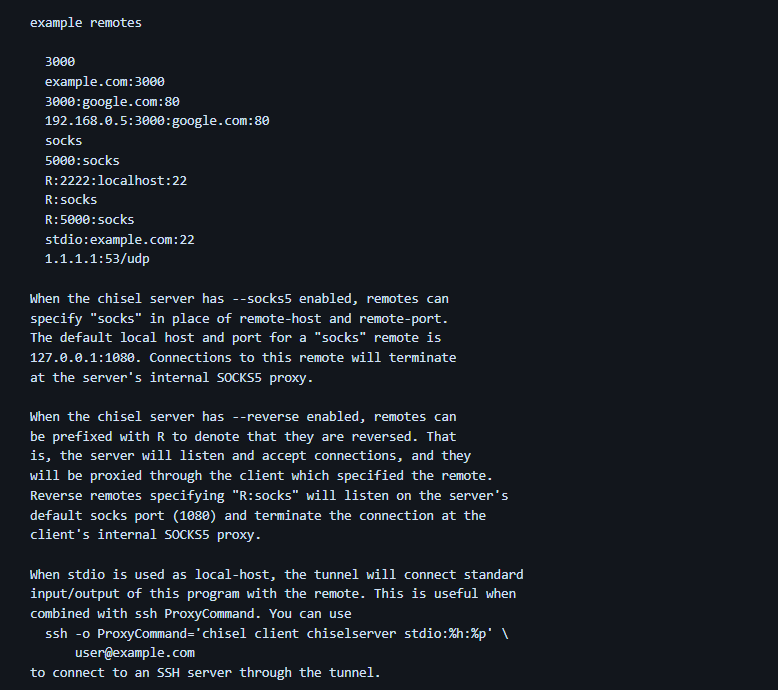Click the standalone "3000" remote example
The width and height of the screenshot is (778, 690).
[60, 61]
